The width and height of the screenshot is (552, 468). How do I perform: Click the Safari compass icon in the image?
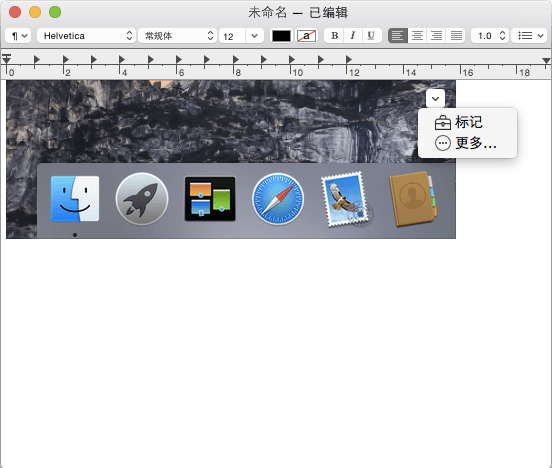[x=278, y=199]
